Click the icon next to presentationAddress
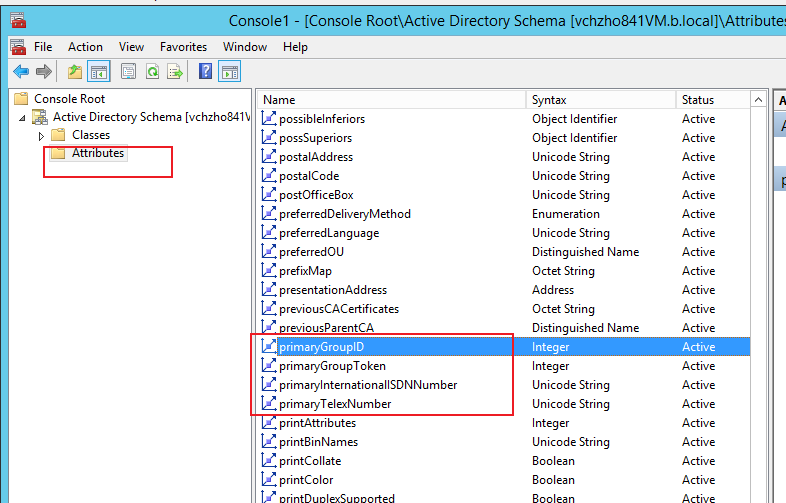Screen dimensions: 786x503 point(269,290)
